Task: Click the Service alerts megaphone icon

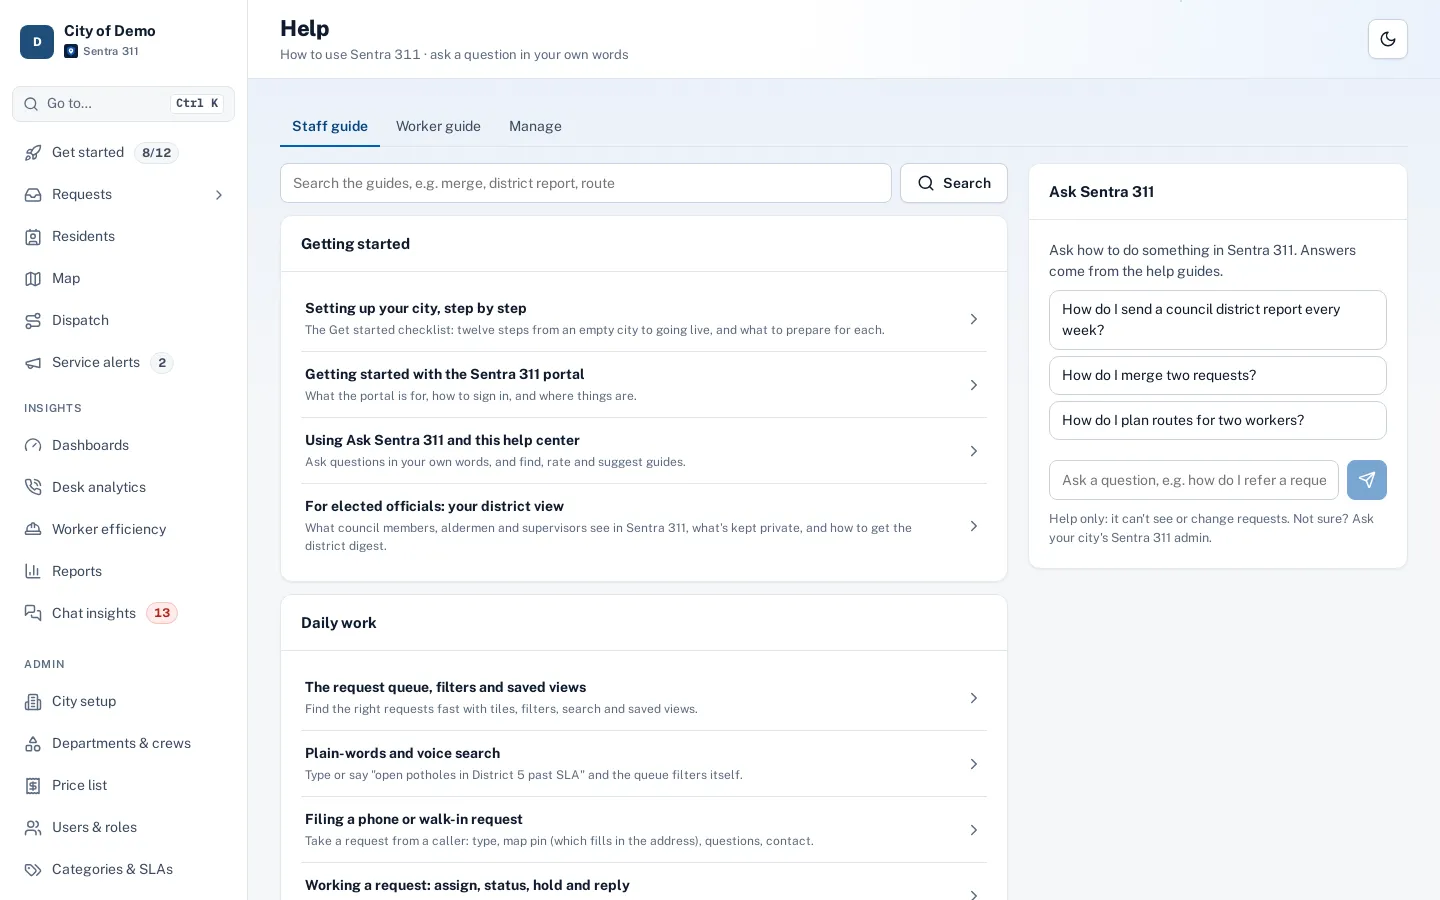Action: pyautogui.click(x=33, y=363)
